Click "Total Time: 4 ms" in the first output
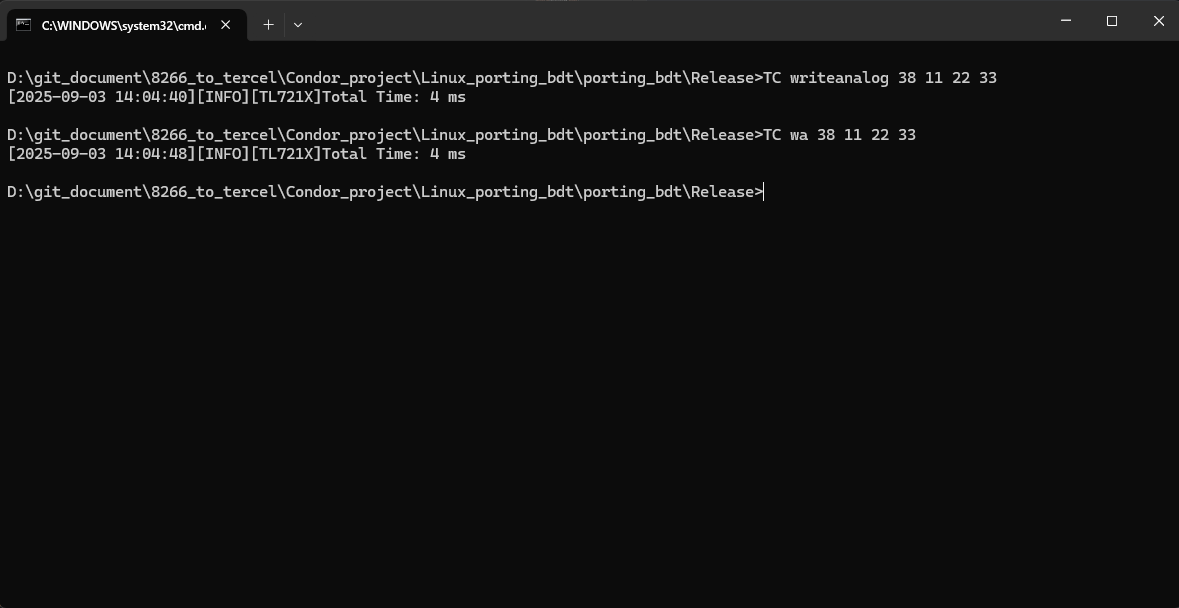This screenshot has width=1179, height=608. click(x=394, y=97)
